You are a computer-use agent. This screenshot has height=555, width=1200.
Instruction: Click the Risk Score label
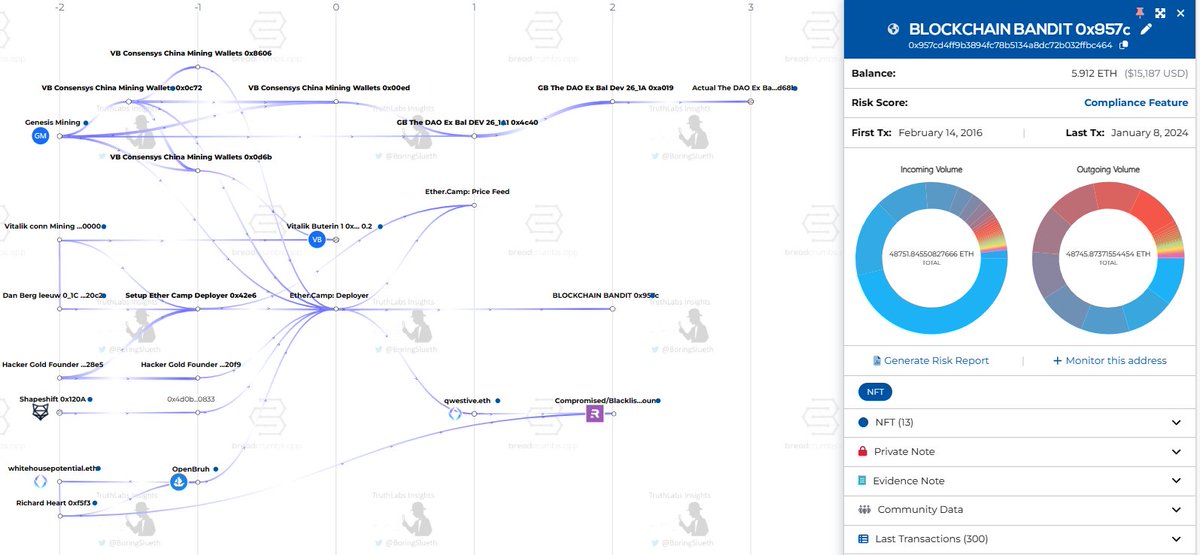tap(879, 103)
